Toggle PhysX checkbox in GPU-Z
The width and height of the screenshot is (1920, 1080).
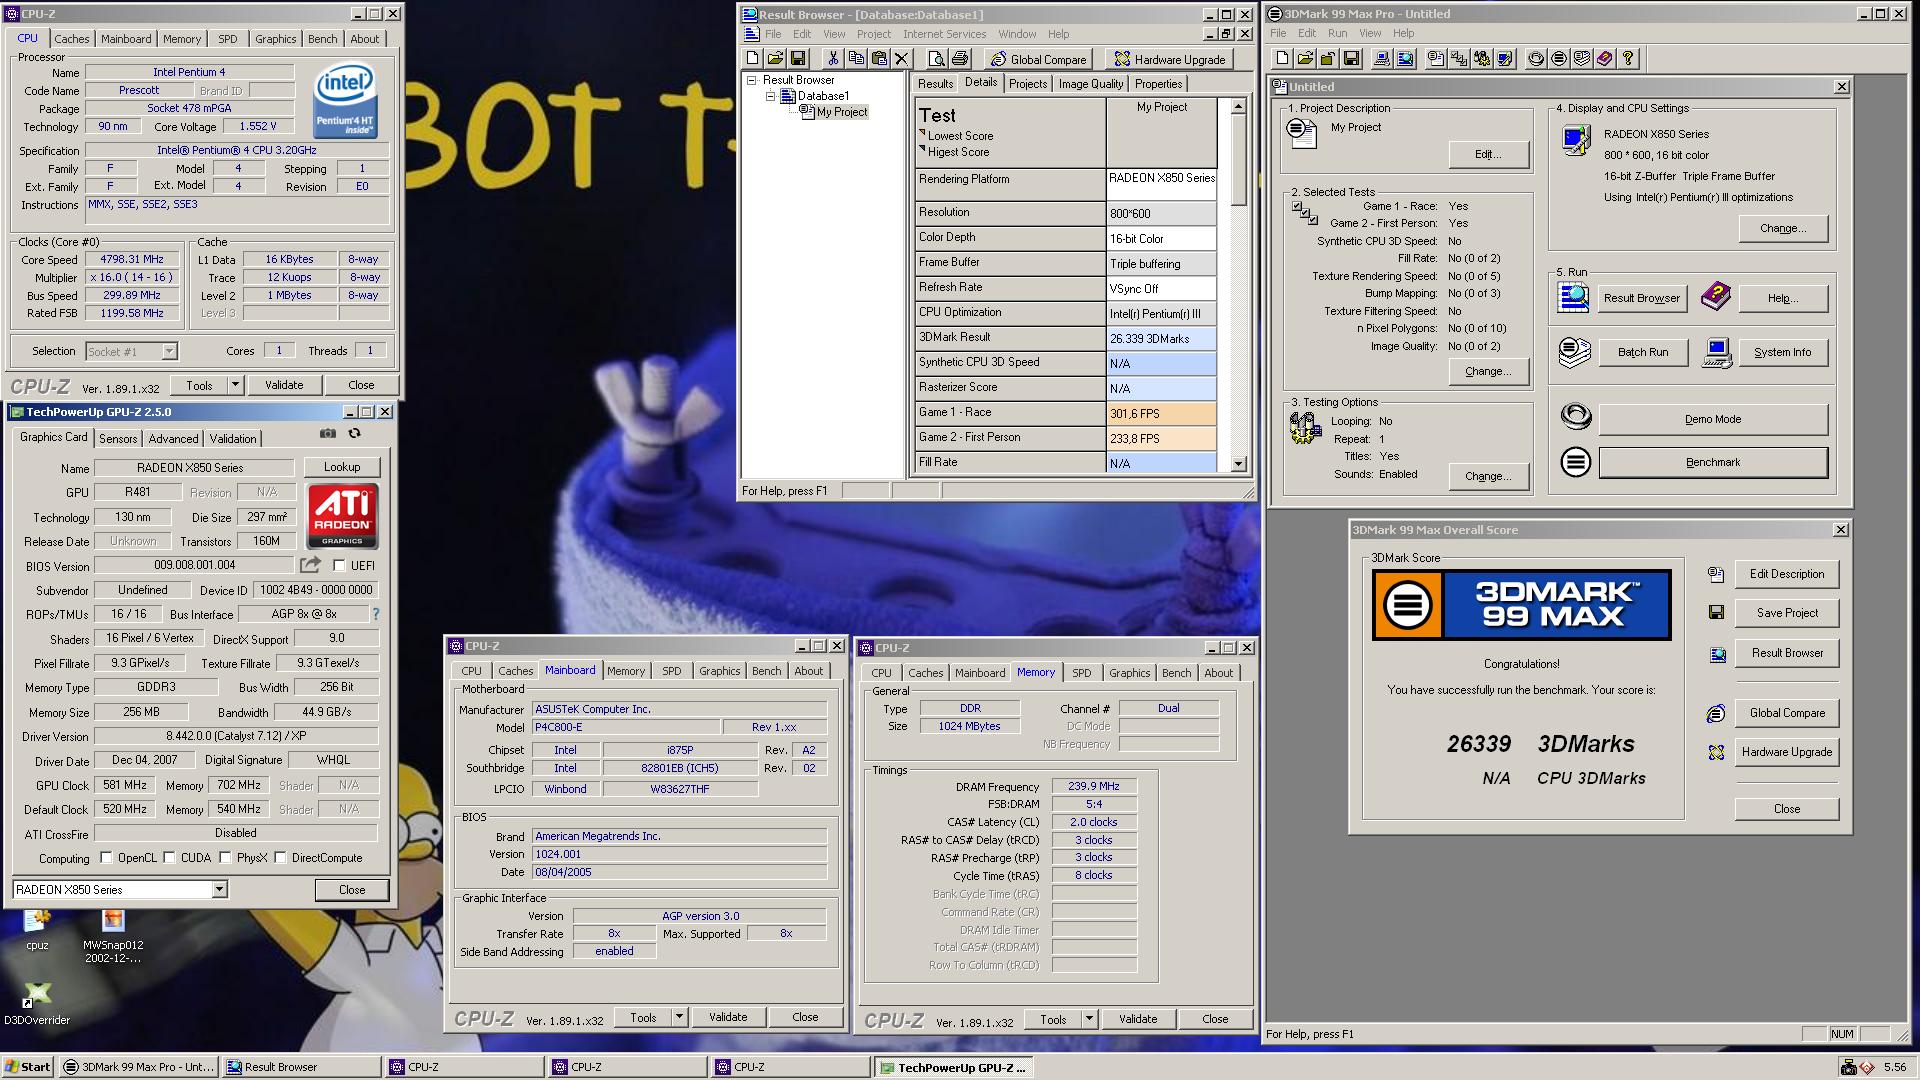(225, 858)
